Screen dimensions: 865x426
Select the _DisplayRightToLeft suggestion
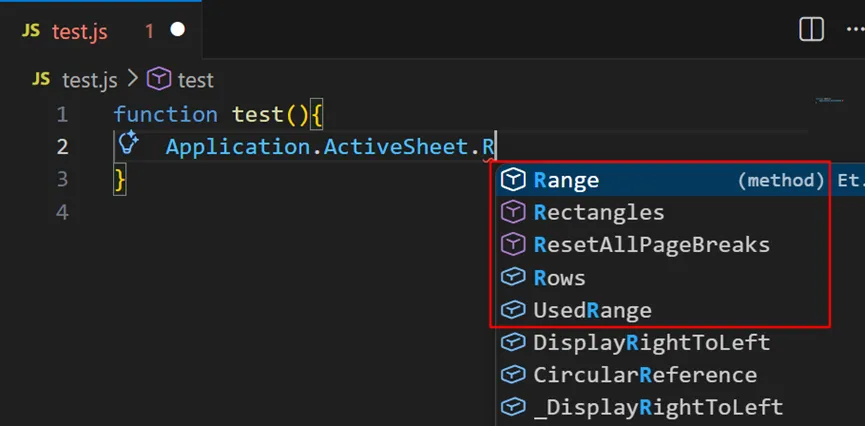657,407
